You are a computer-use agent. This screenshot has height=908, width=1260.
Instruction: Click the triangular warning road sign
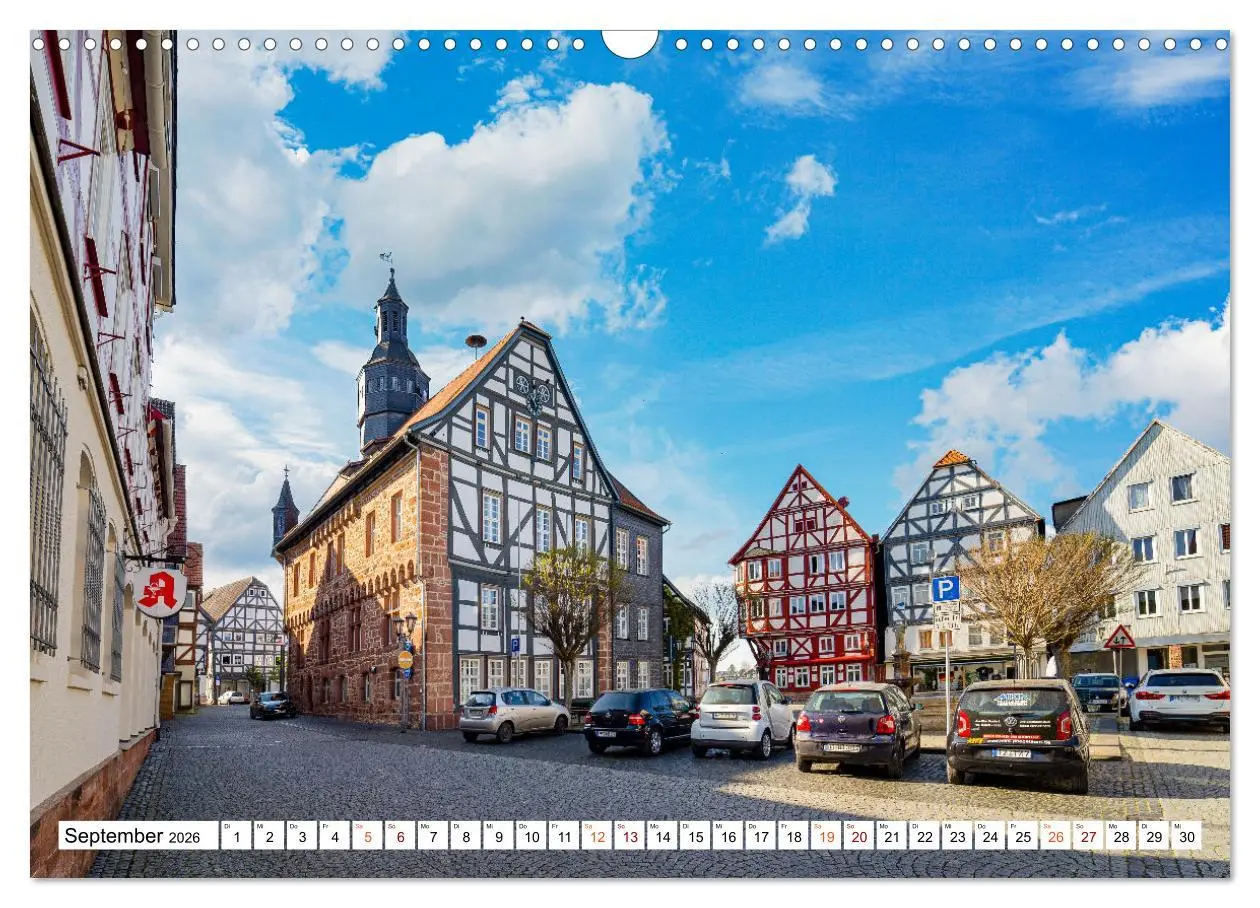click(1120, 637)
